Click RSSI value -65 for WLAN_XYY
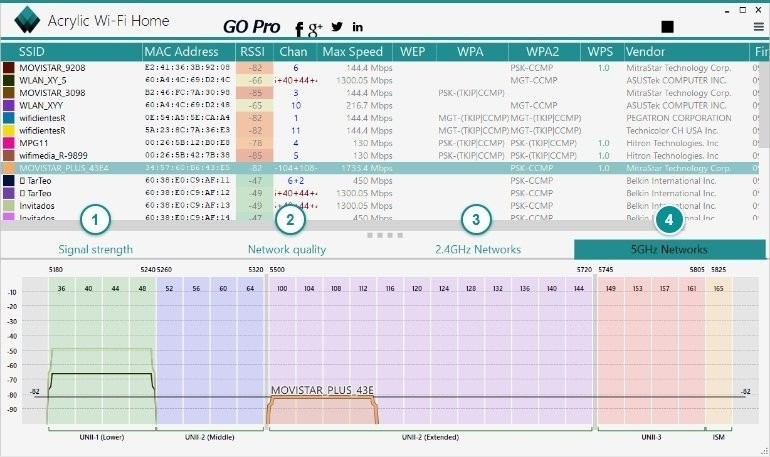Image resolution: width=770 pixels, height=457 pixels. (x=254, y=105)
